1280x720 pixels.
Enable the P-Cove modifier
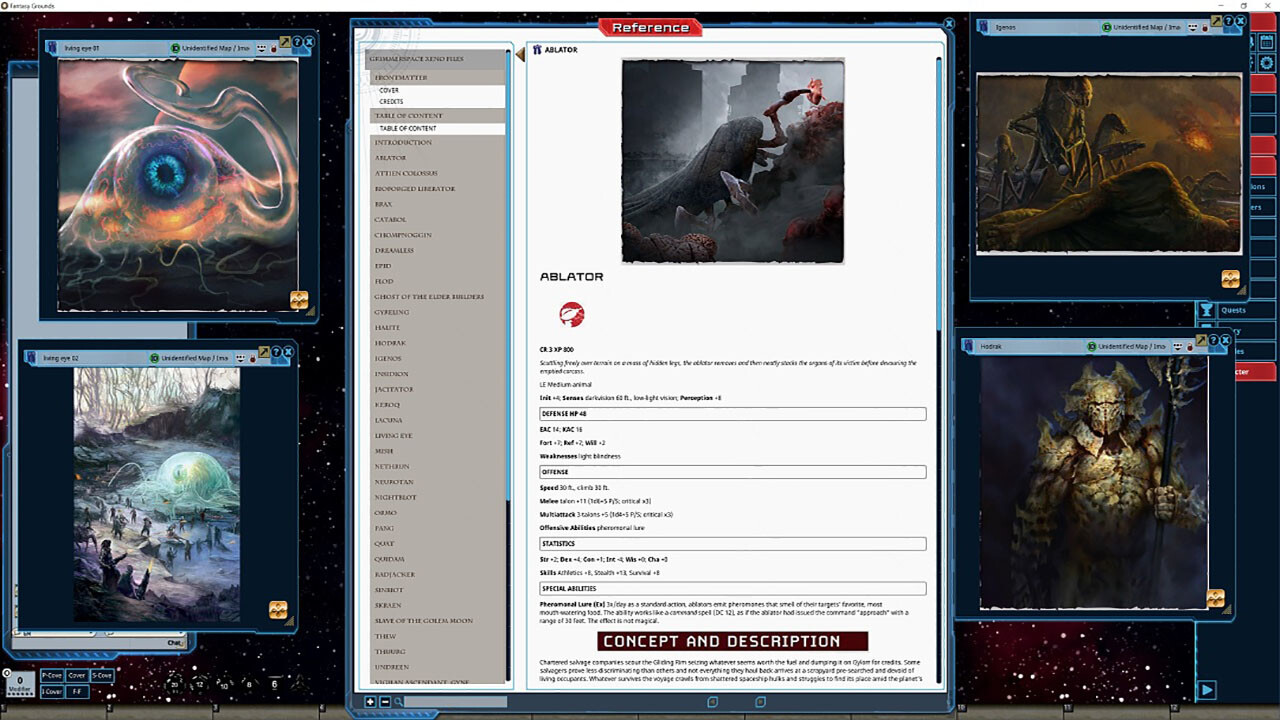[x=52, y=675]
